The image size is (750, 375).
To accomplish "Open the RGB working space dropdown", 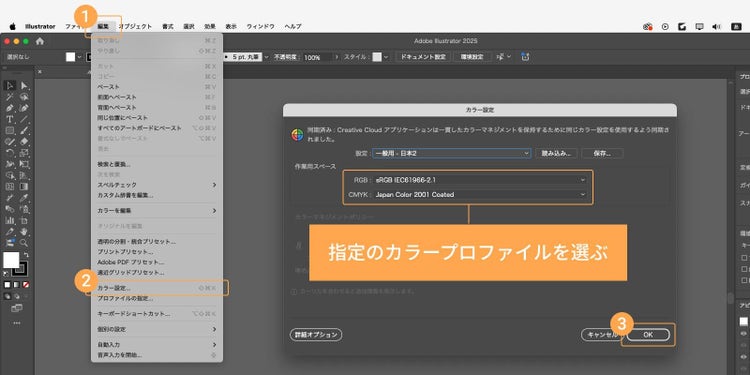I will 480,180.
